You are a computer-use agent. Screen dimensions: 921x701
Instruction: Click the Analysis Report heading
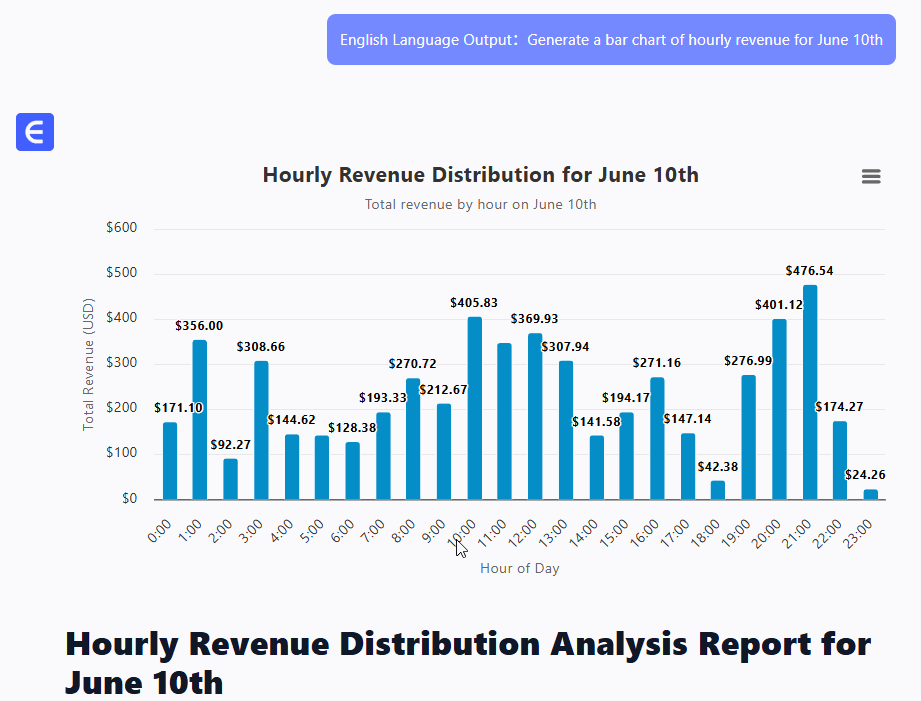(468, 662)
